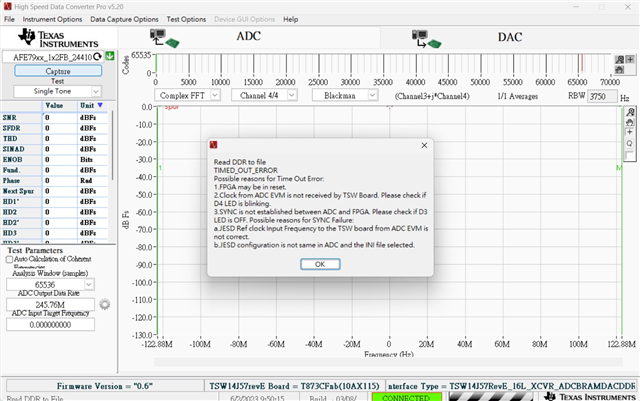Click the dialog's red app icon

(213, 145)
